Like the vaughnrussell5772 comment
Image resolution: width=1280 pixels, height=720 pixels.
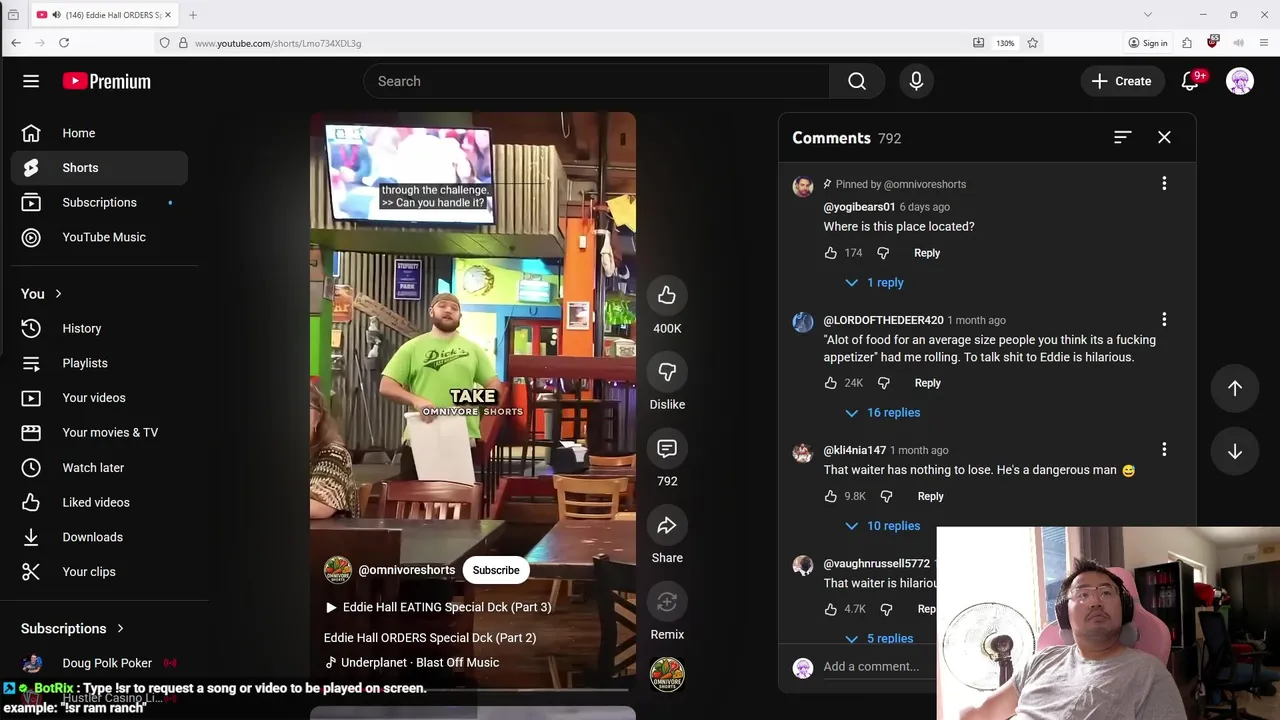[x=831, y=609]
